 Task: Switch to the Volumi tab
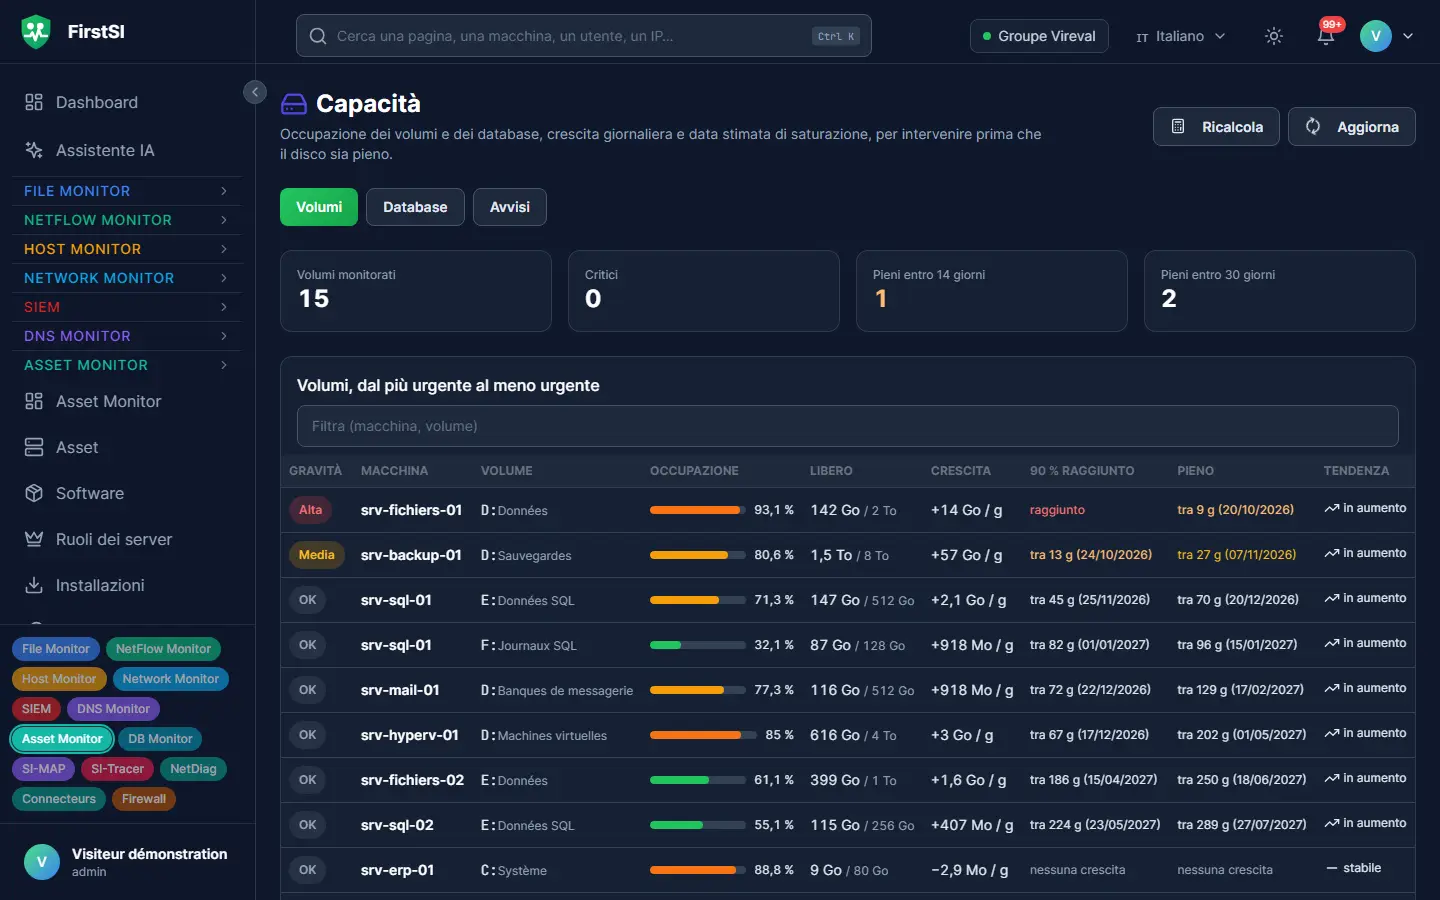319,207
